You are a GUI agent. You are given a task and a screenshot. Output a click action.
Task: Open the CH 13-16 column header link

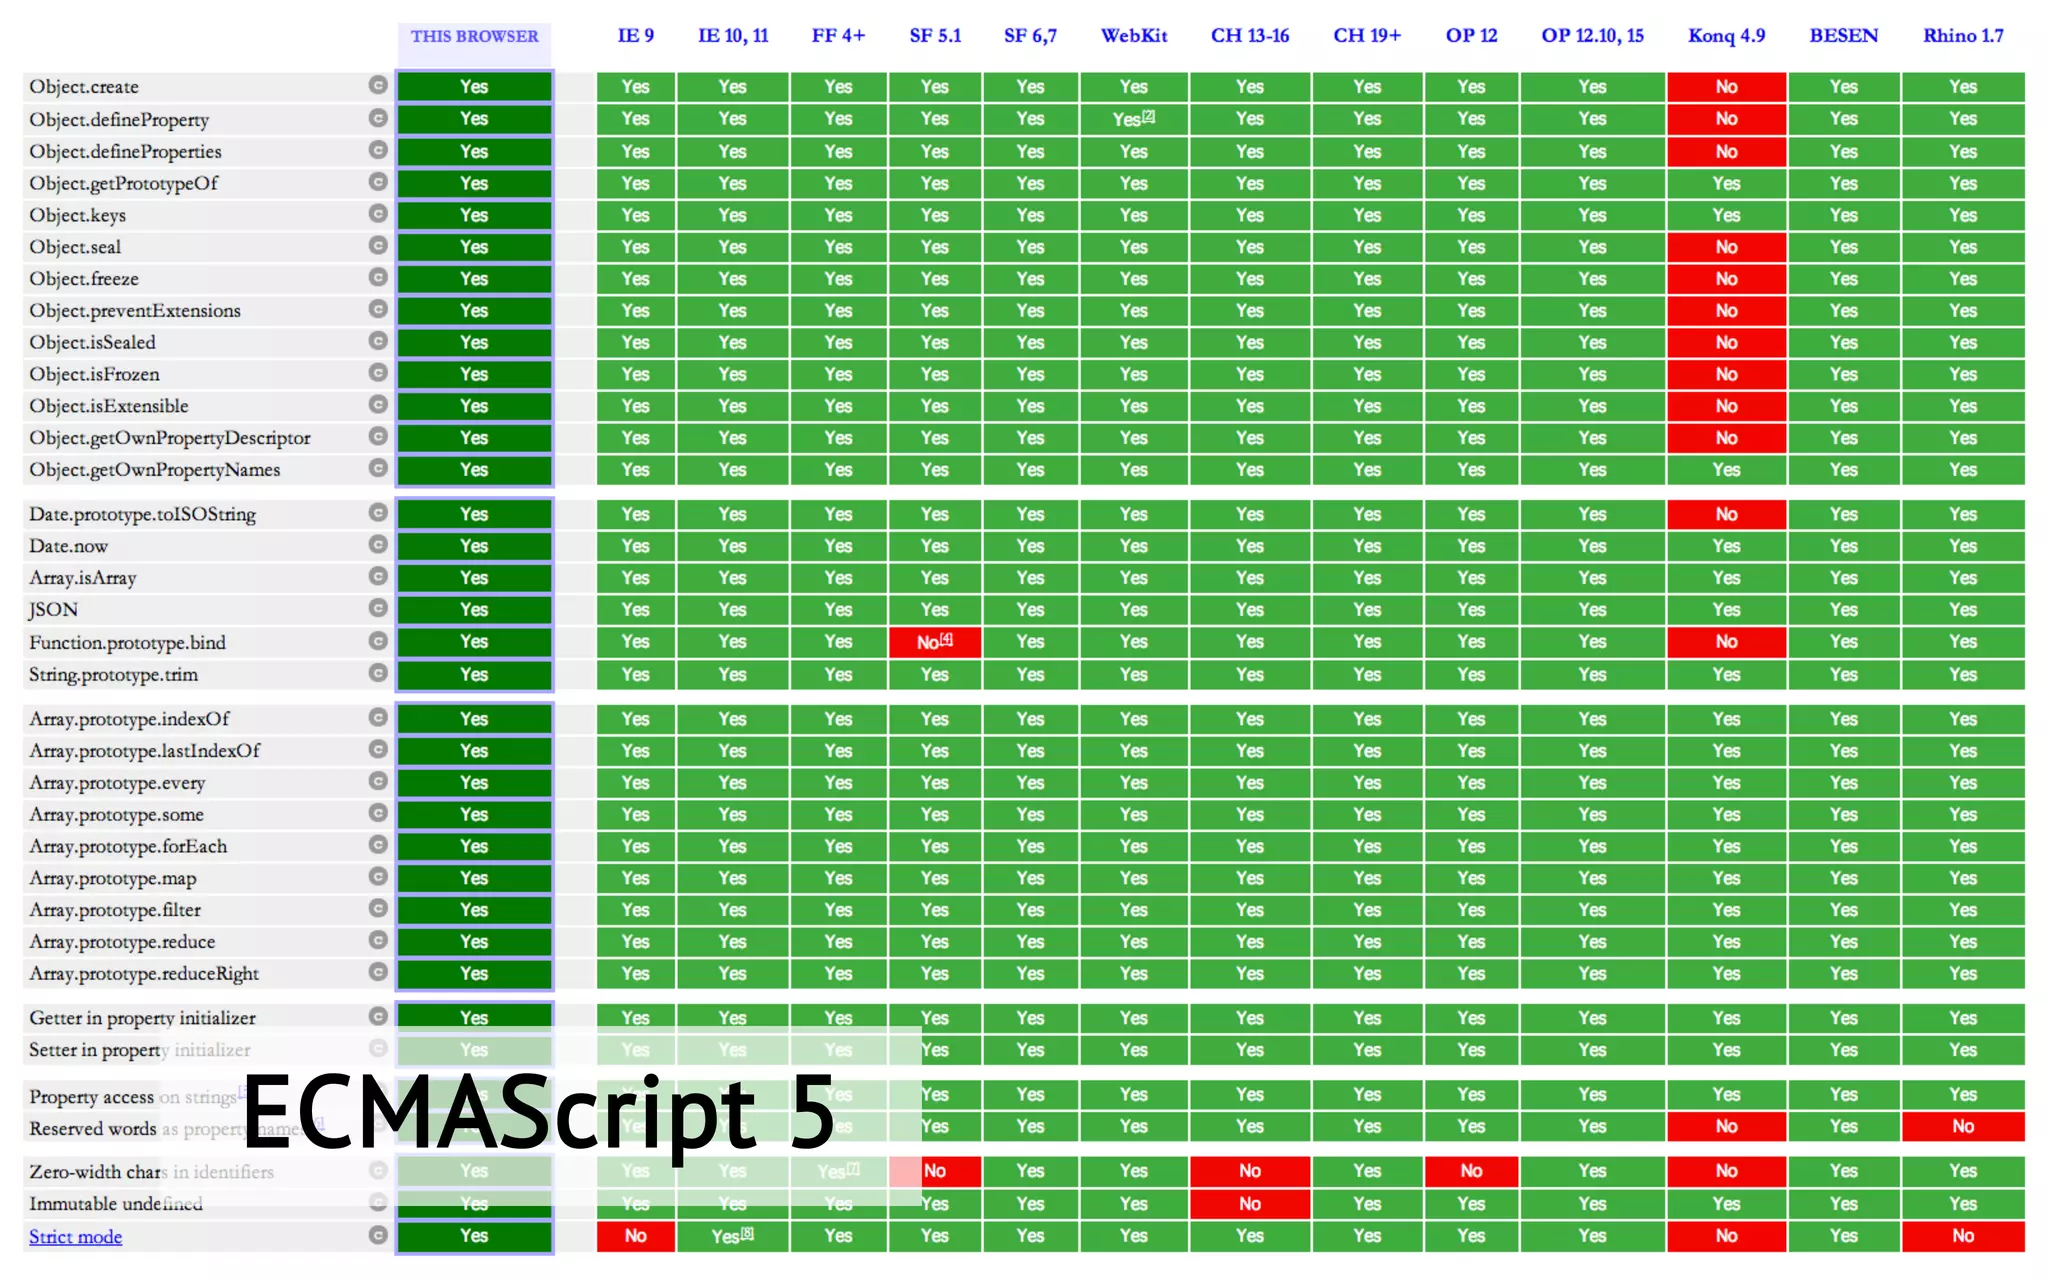[1250, 36]
